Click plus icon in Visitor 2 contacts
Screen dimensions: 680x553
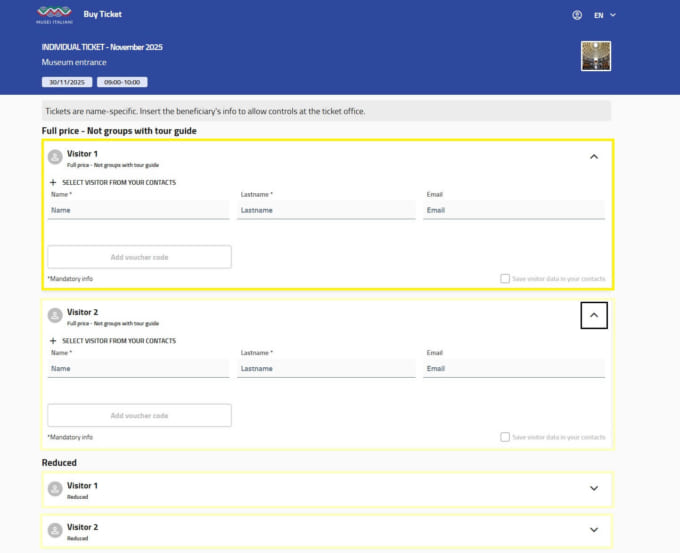pyautogui.click(x=53, y=341)
